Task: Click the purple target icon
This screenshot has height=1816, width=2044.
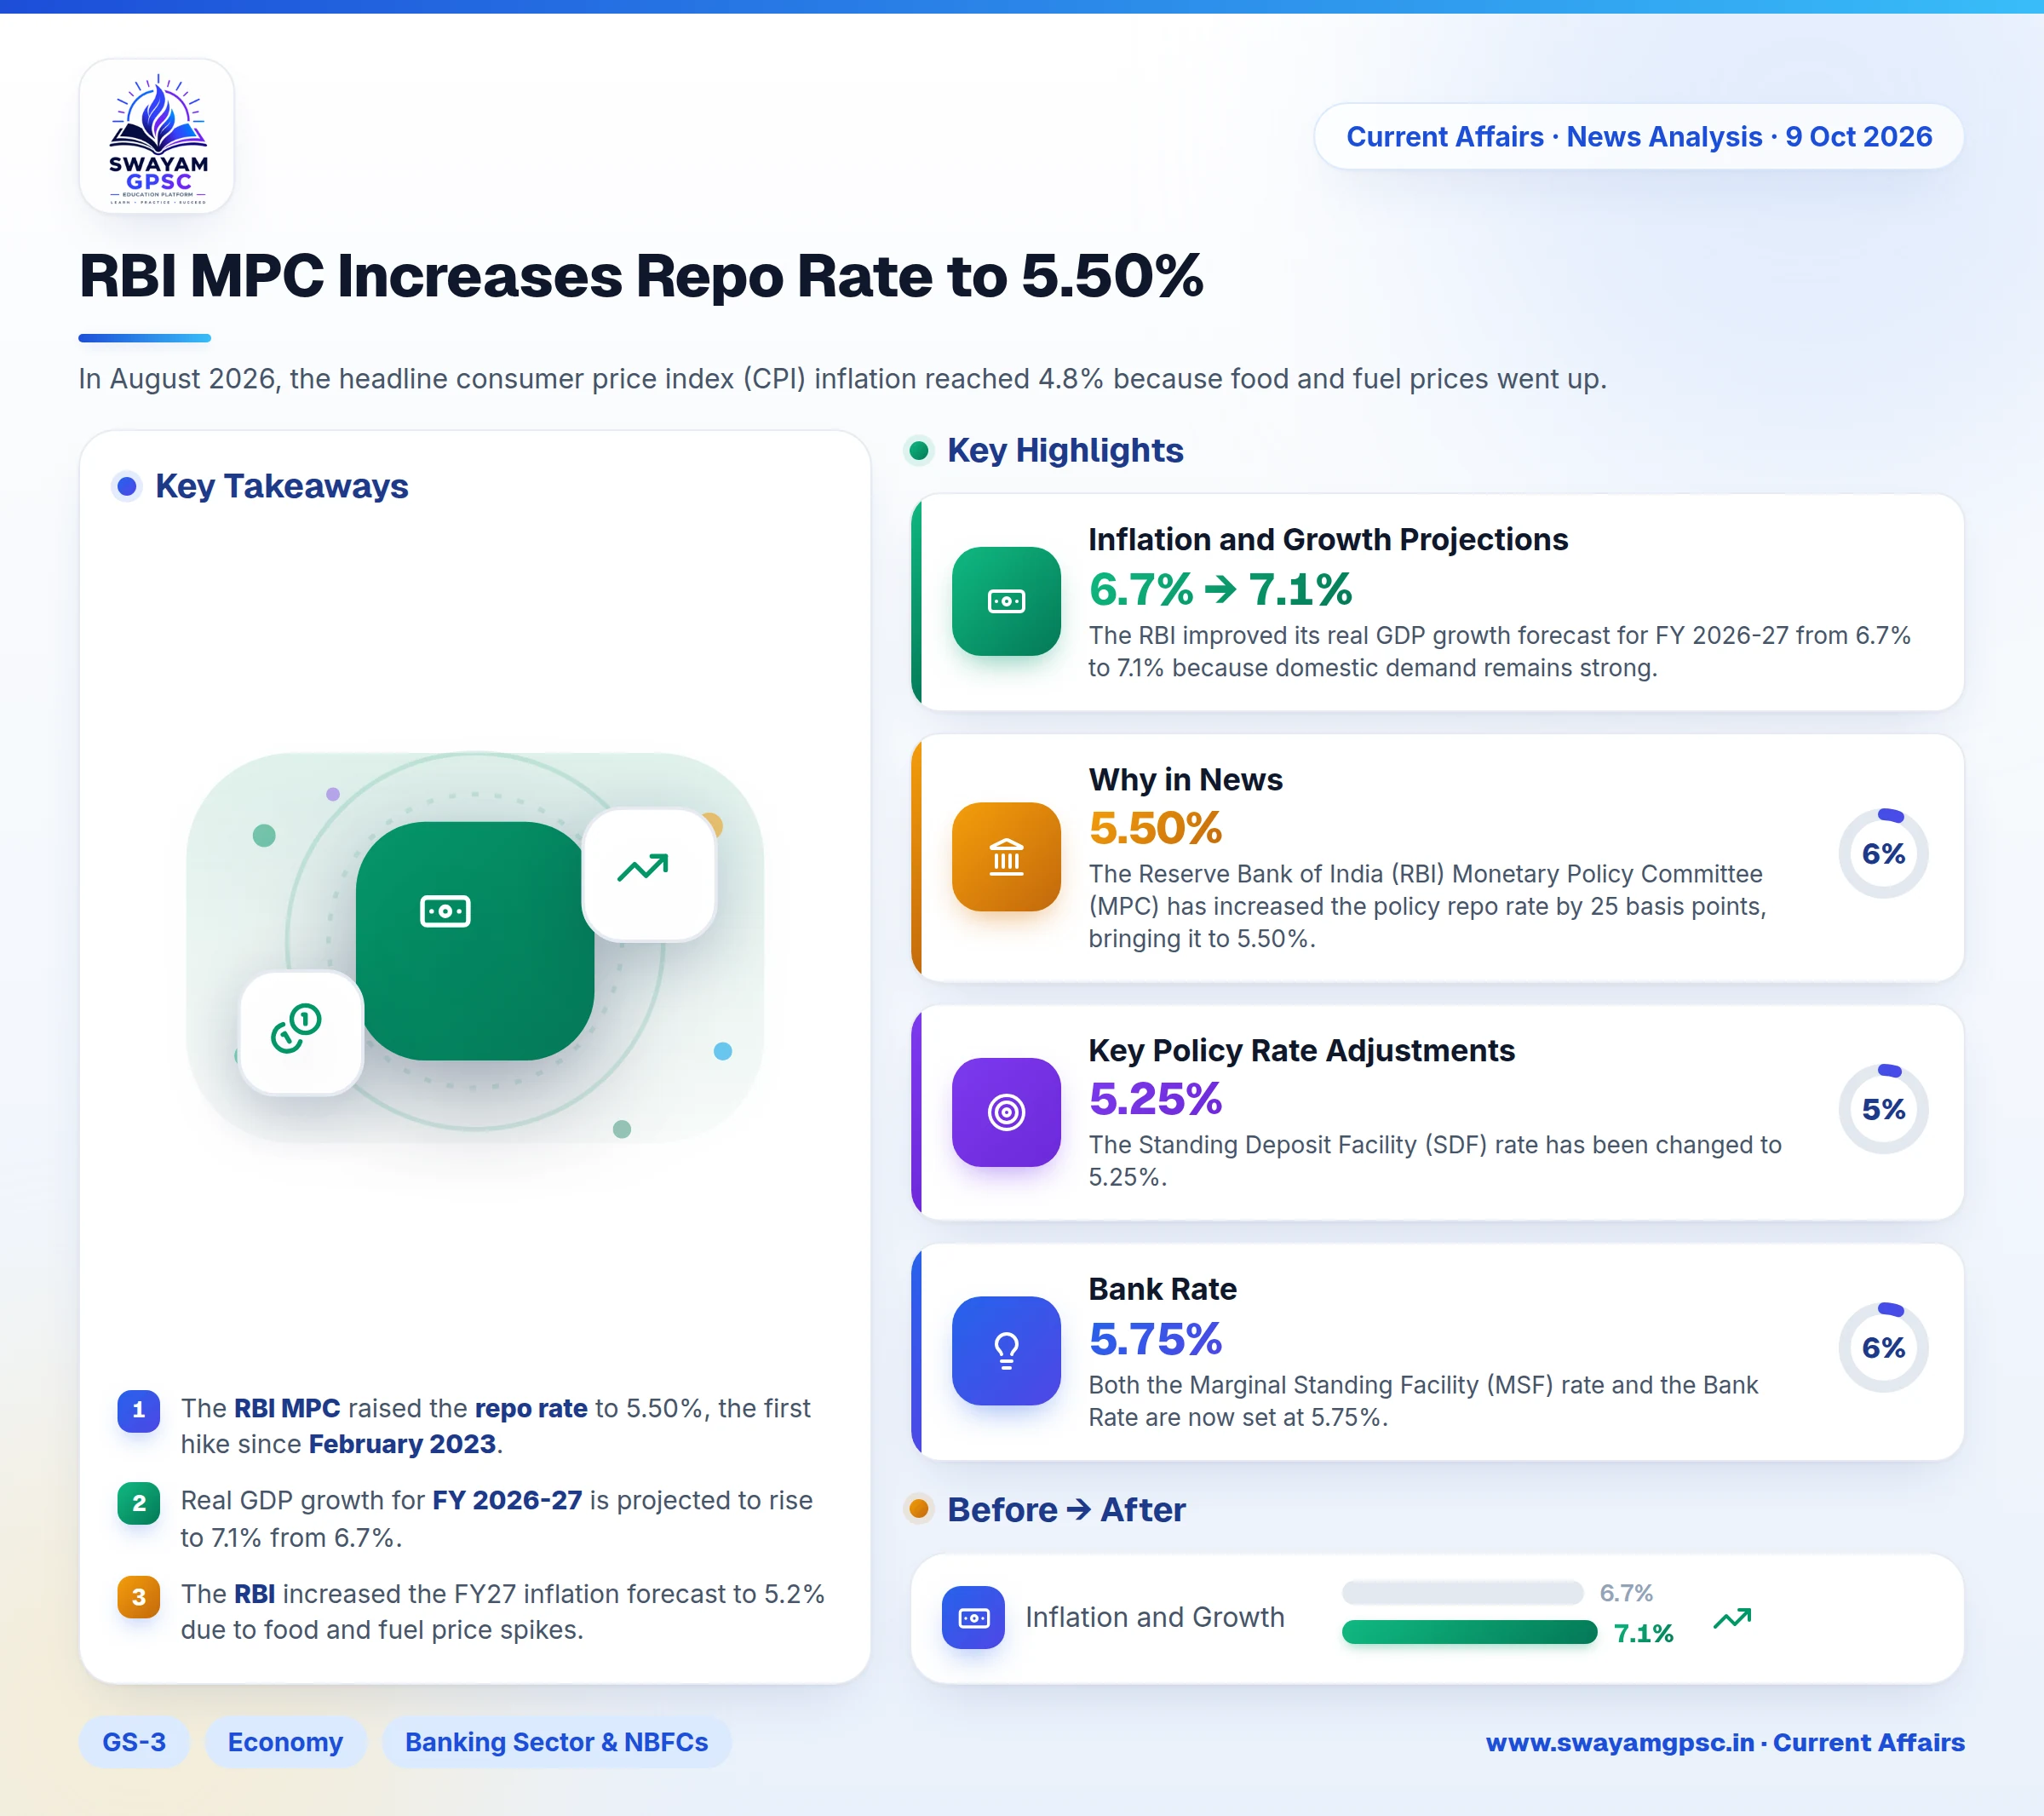Action: tap(1006, 1112)
